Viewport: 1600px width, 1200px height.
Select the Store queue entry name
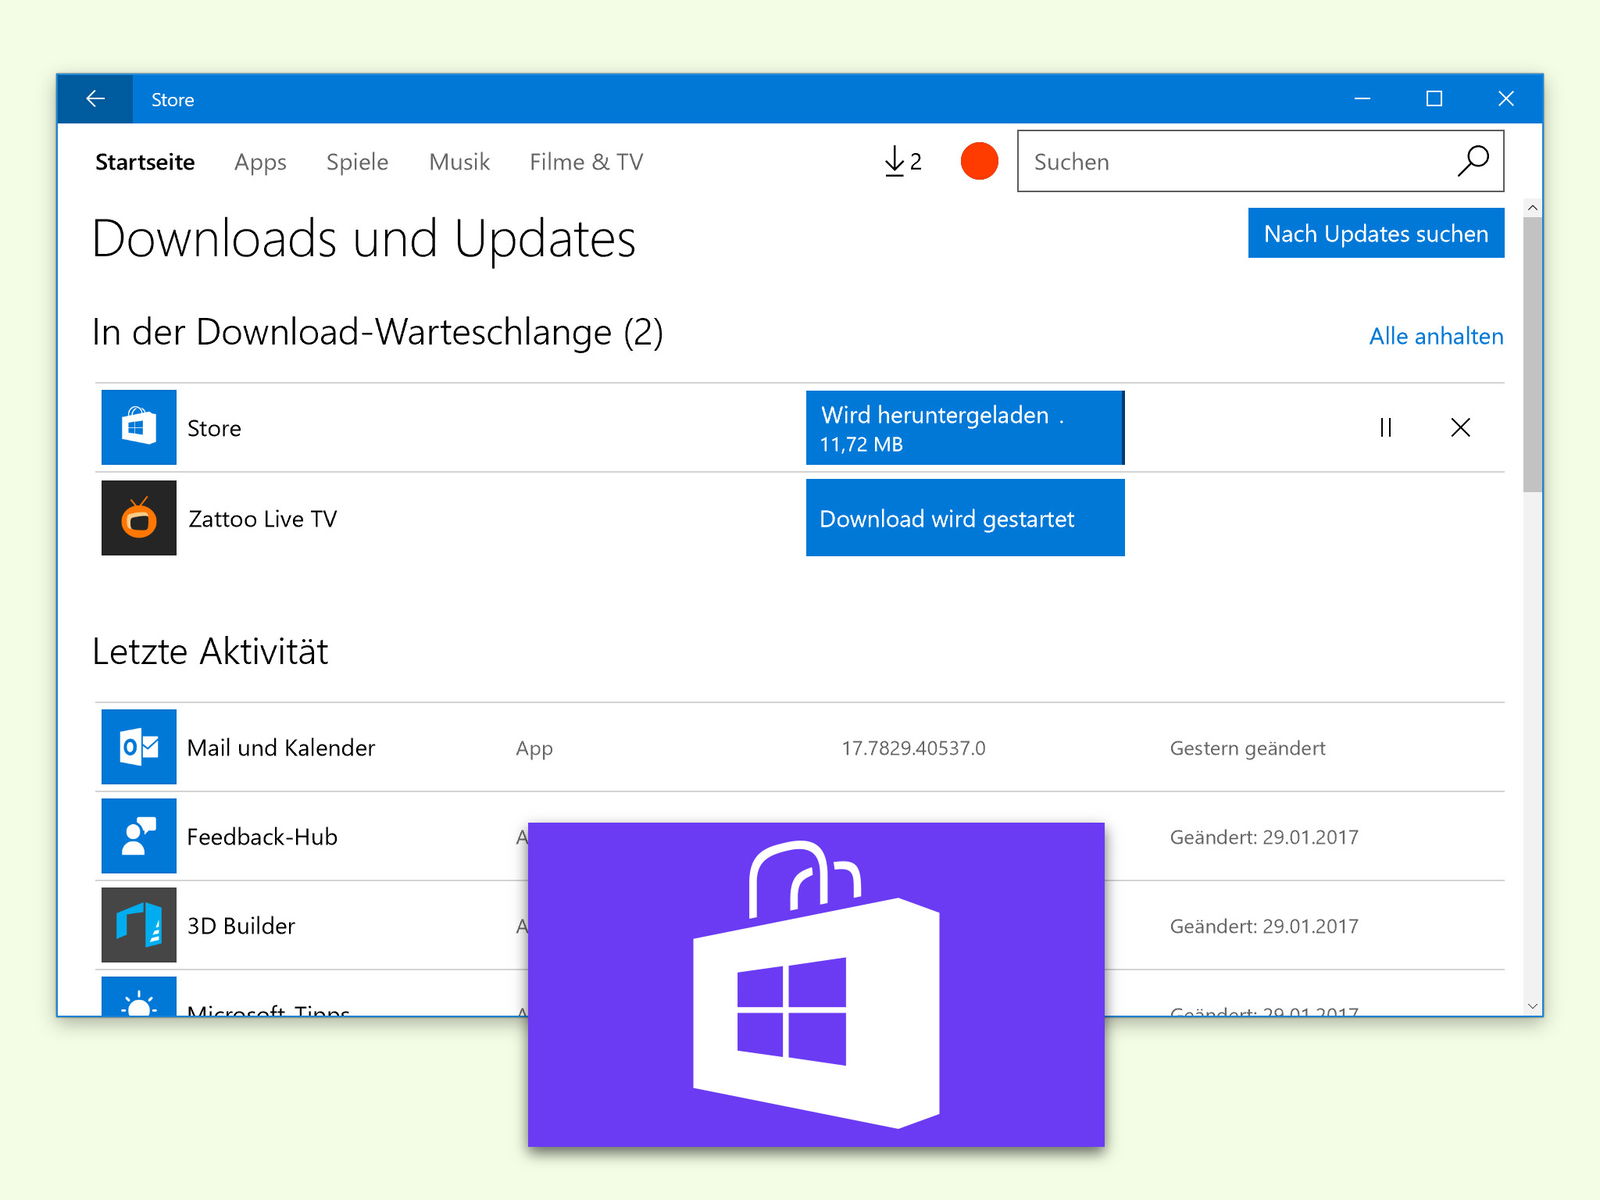point(214,428)
